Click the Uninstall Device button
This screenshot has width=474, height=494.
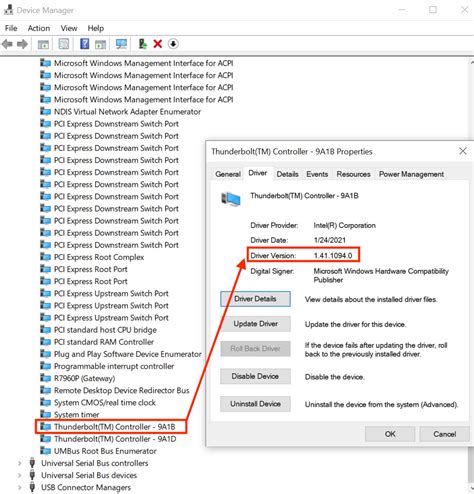point(255,404)
